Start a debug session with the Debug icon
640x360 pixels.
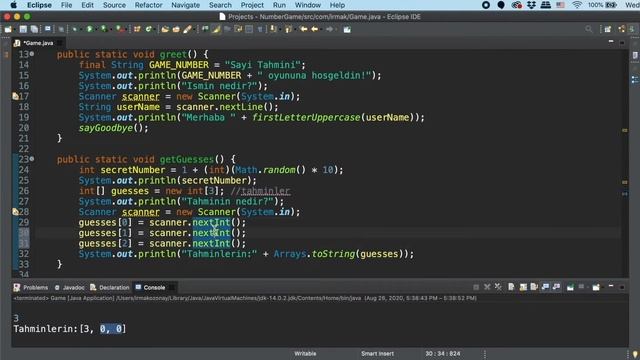pos(74,29)
